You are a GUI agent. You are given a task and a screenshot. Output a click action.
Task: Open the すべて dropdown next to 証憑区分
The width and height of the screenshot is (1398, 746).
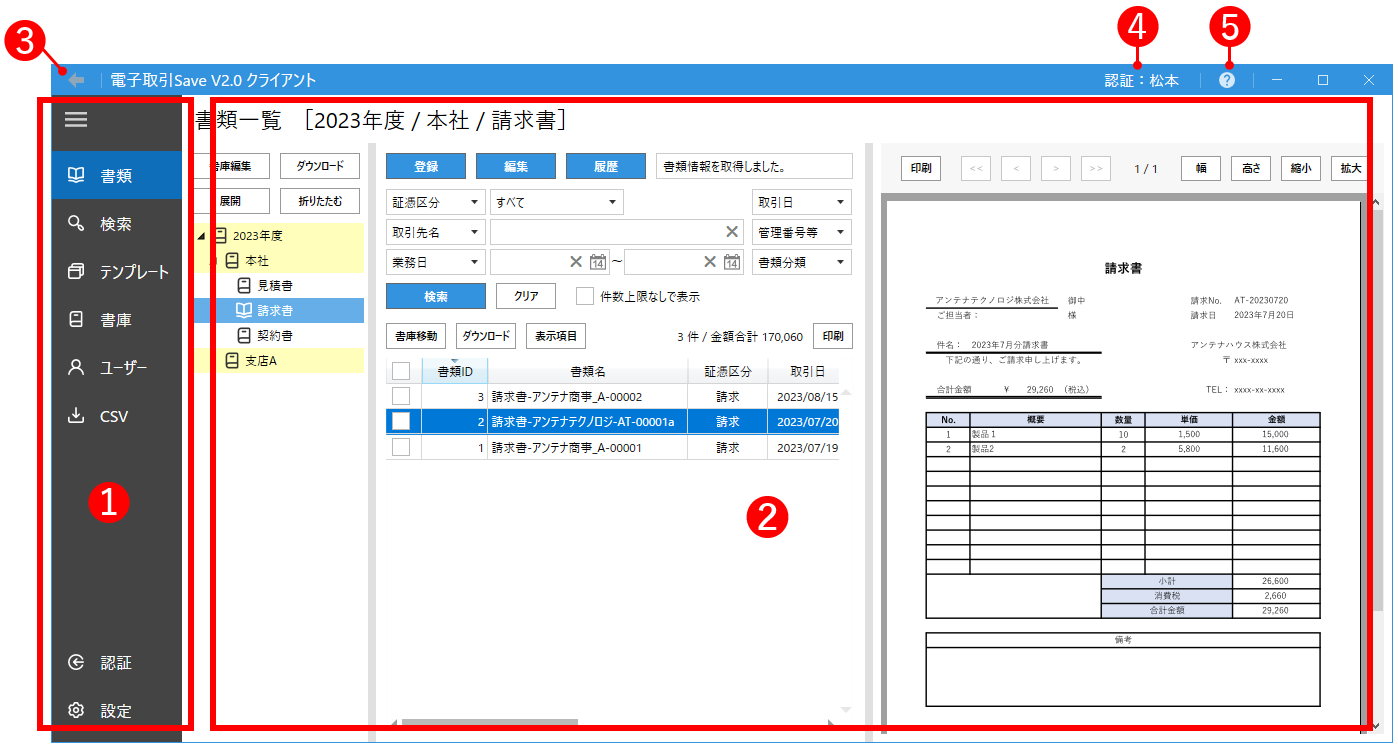(x=556, y=201)
